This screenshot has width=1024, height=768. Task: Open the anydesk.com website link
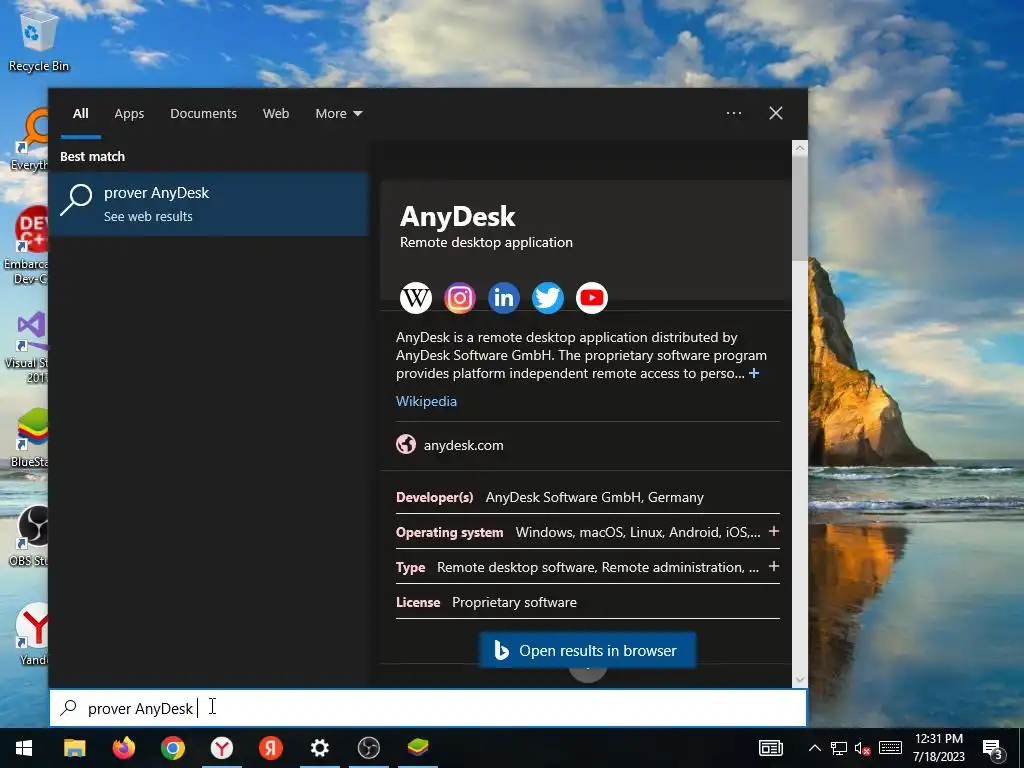tap(464, 445)
